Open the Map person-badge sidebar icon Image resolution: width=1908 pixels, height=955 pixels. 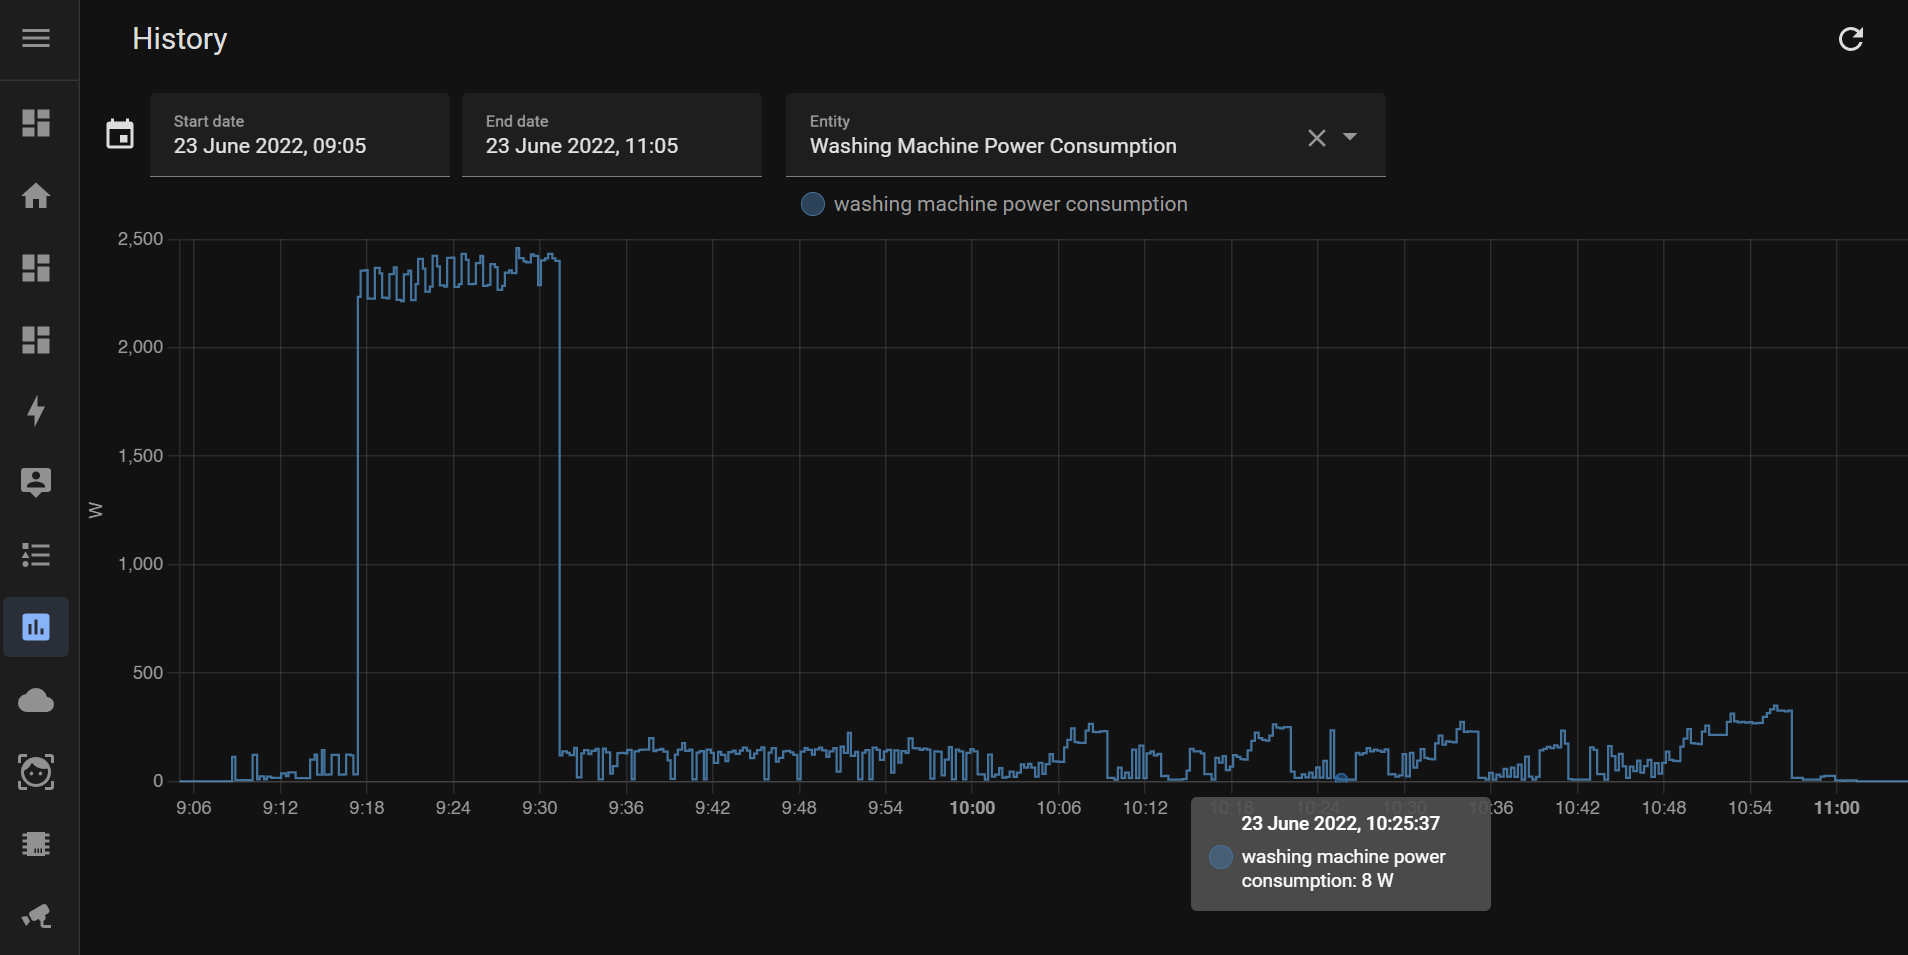tap(36, 483)
